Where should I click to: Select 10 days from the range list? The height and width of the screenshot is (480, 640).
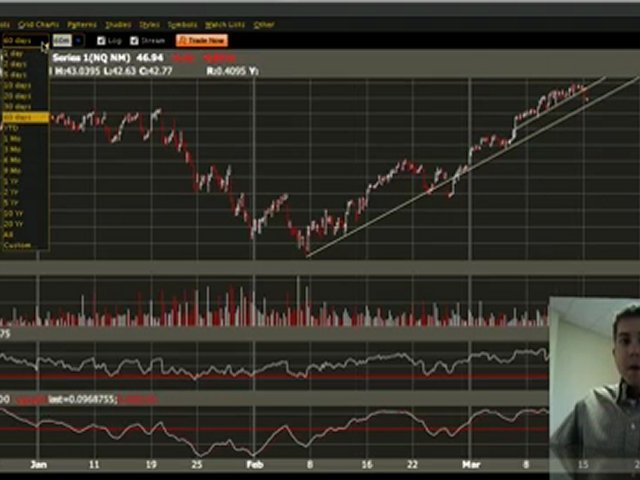tap(25, 86)
